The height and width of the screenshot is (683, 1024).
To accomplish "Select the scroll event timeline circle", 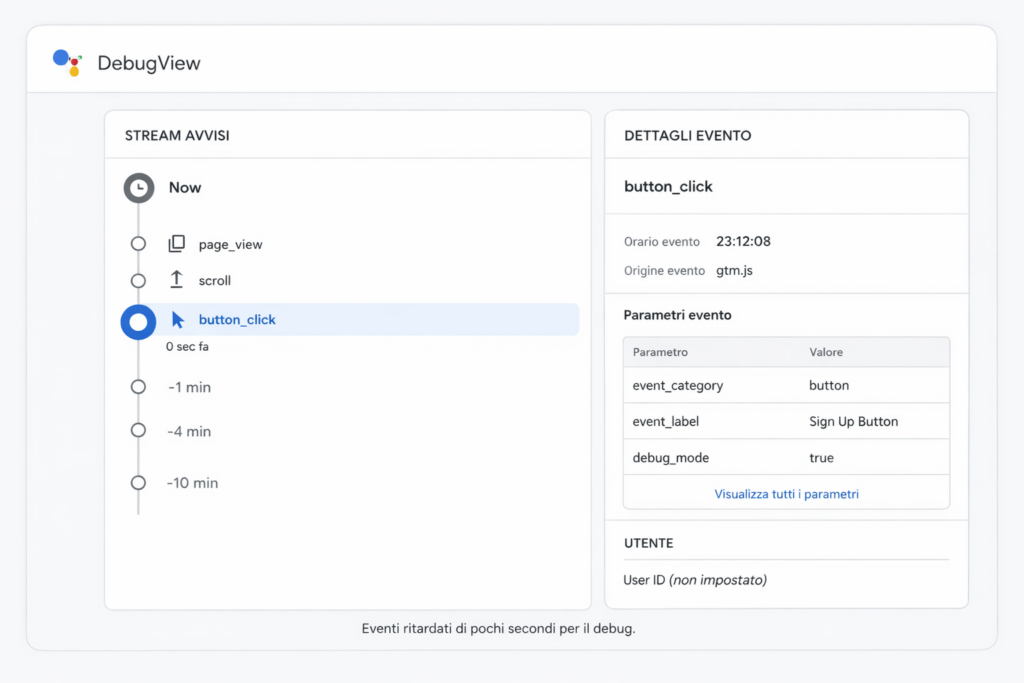I will tap(138, 281).
